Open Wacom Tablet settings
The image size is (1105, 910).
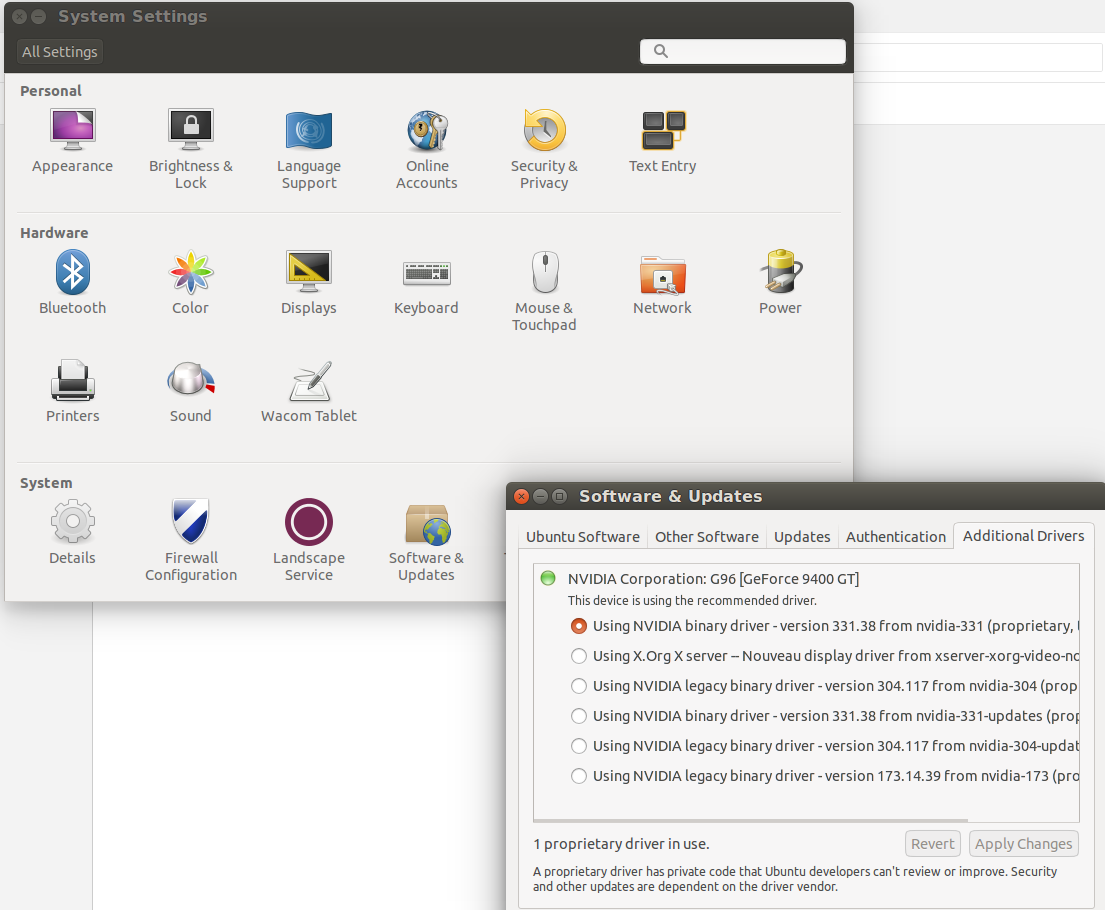[309, 392]
